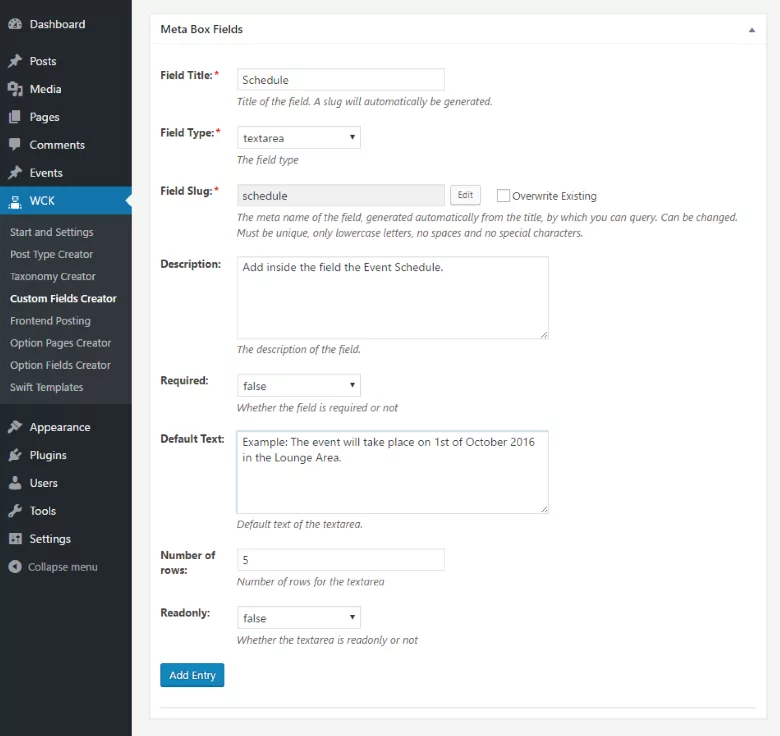Open the Readonly false dropdown
Viewport: 780px width, 736px height.
coord(298,618)
